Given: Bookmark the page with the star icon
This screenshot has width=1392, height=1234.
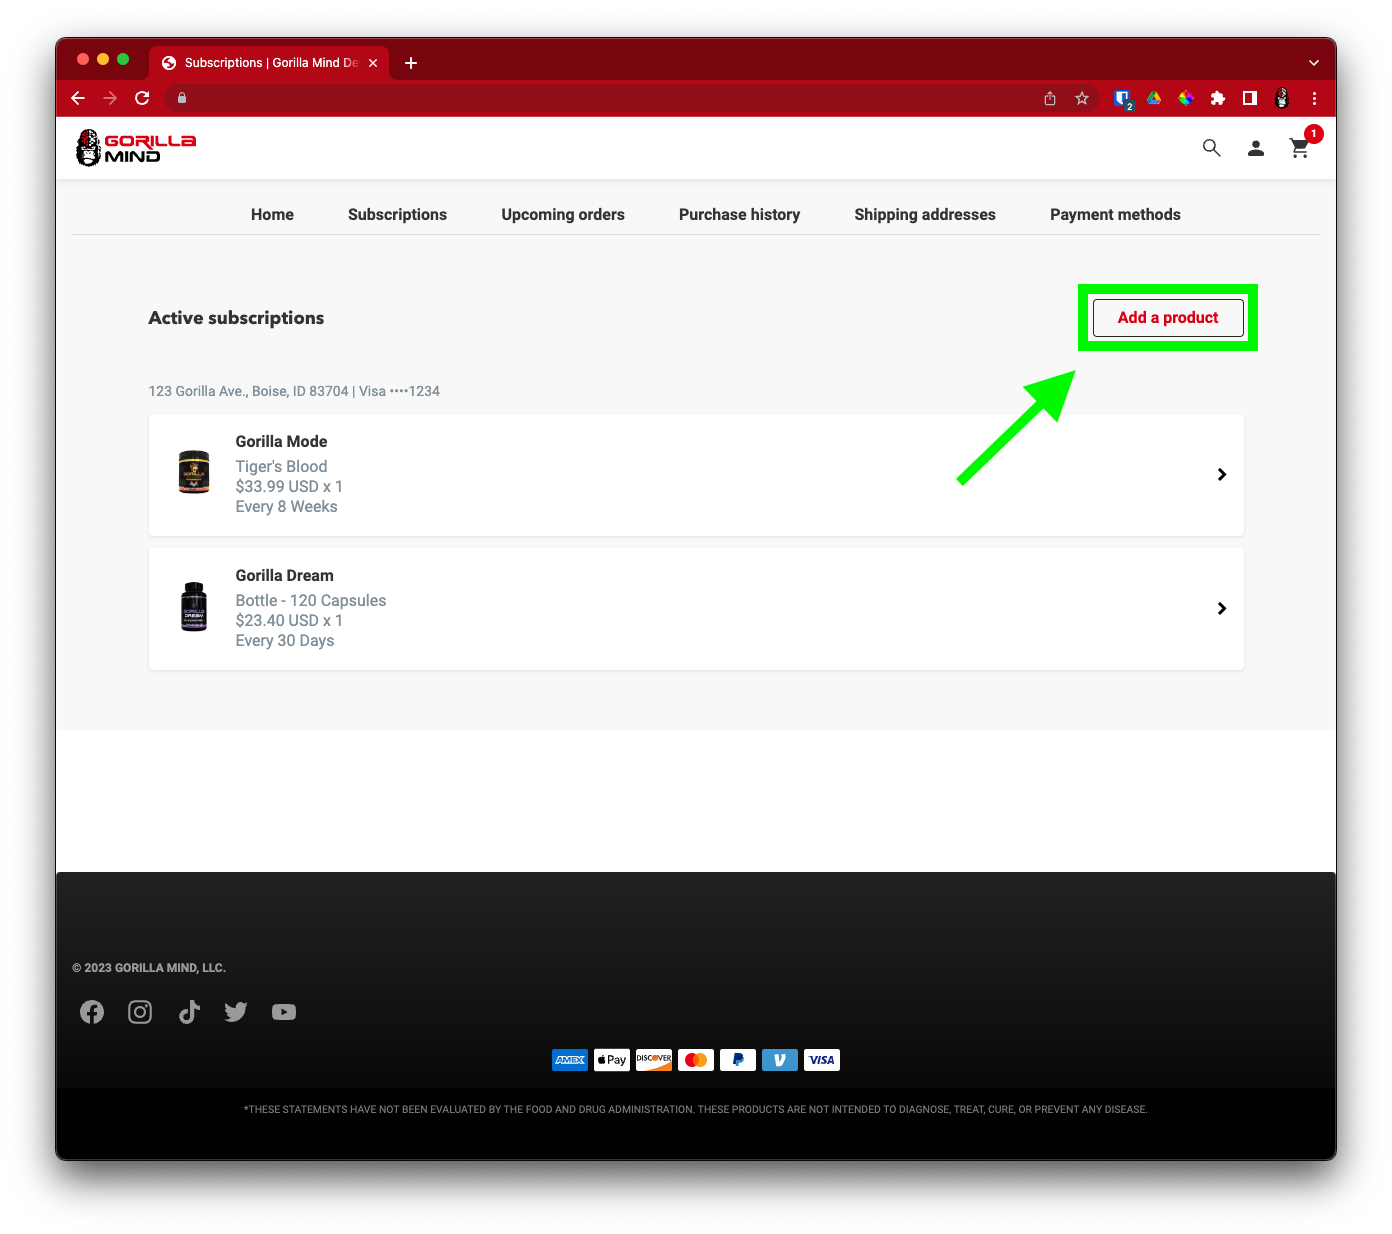Looking at the screenshot, I should click(1082, 98).
